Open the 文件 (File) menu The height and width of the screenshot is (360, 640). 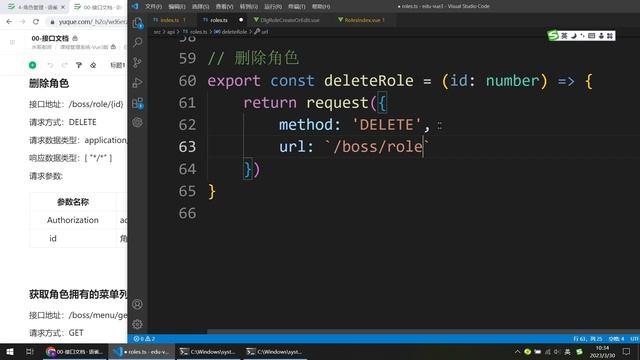coord(153,6)
